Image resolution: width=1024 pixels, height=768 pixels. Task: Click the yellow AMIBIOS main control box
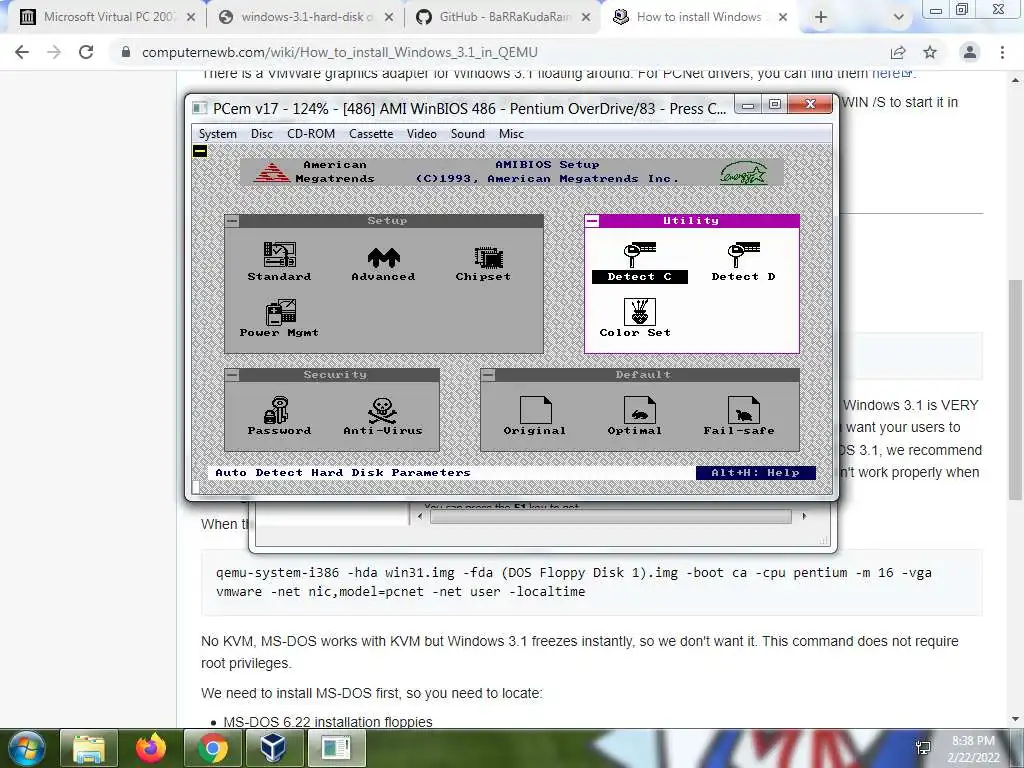coord(200,152)
